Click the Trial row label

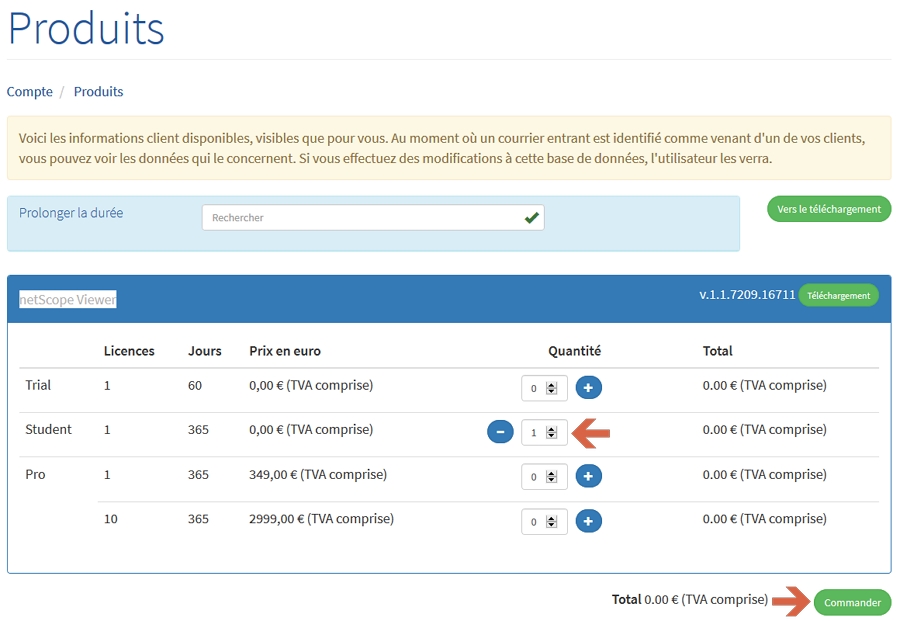click(x=38, y=385)
